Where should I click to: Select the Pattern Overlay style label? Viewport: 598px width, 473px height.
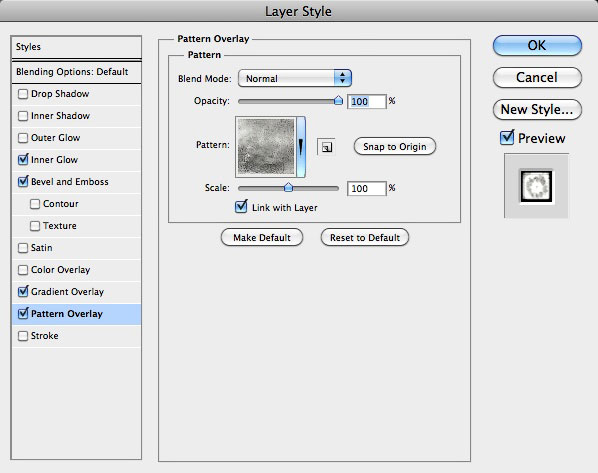[x=67, y=314]
